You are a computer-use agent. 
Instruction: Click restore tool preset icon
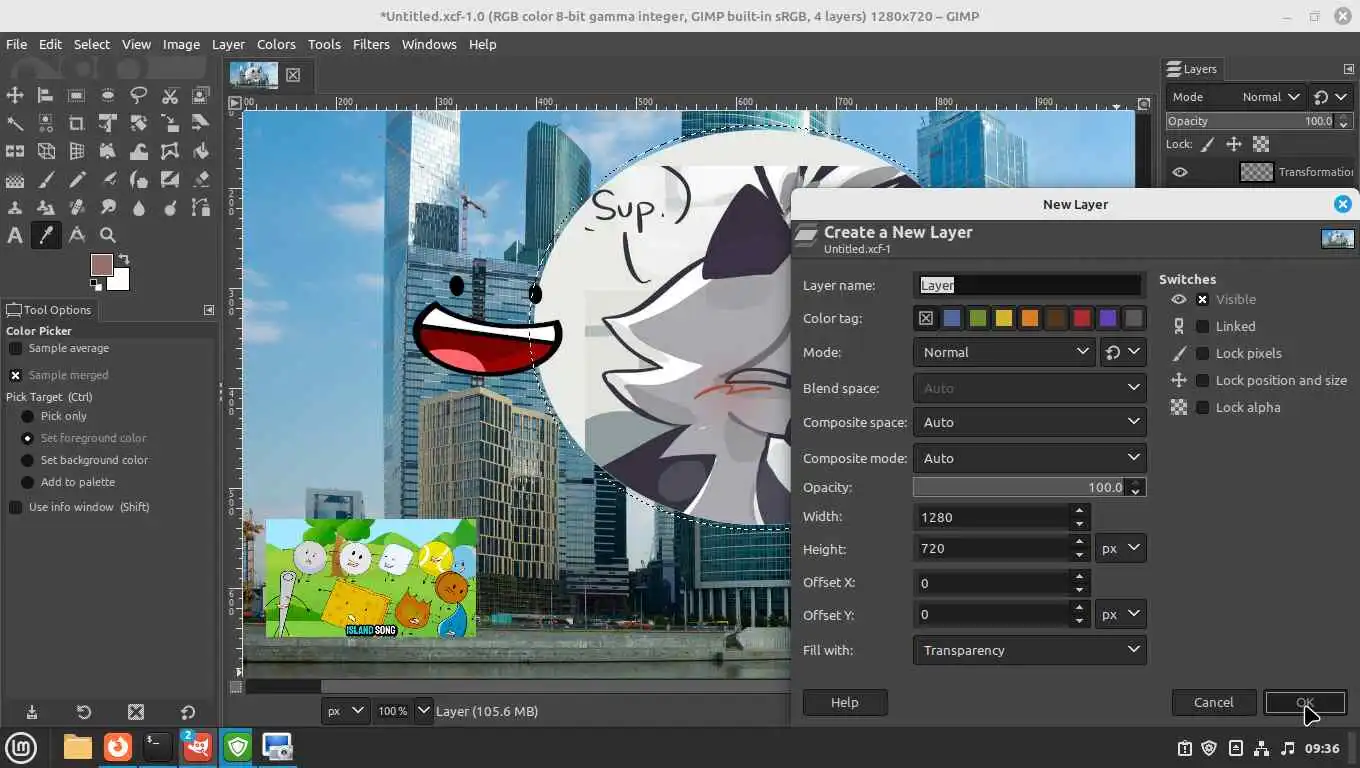click(x=84, y=712)
